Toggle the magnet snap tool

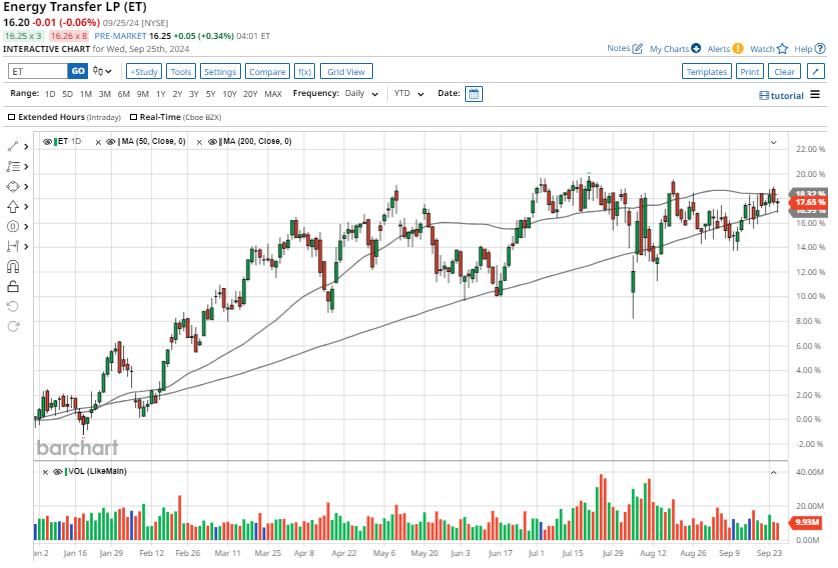pyautogui.click(x=13, y=267)
